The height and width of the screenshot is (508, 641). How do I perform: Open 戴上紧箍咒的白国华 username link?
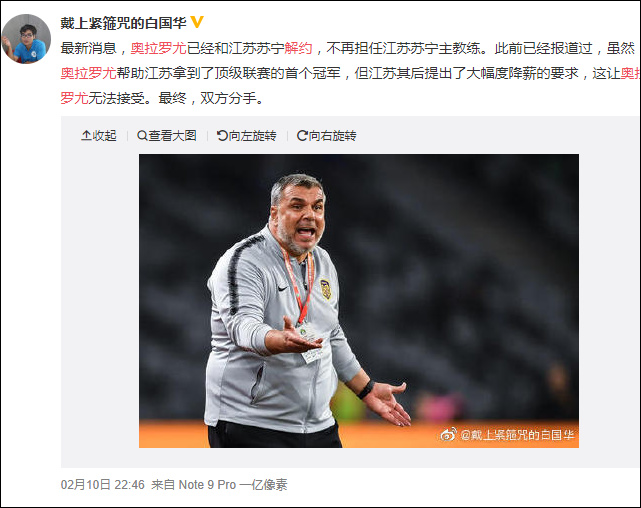[123, 23]
